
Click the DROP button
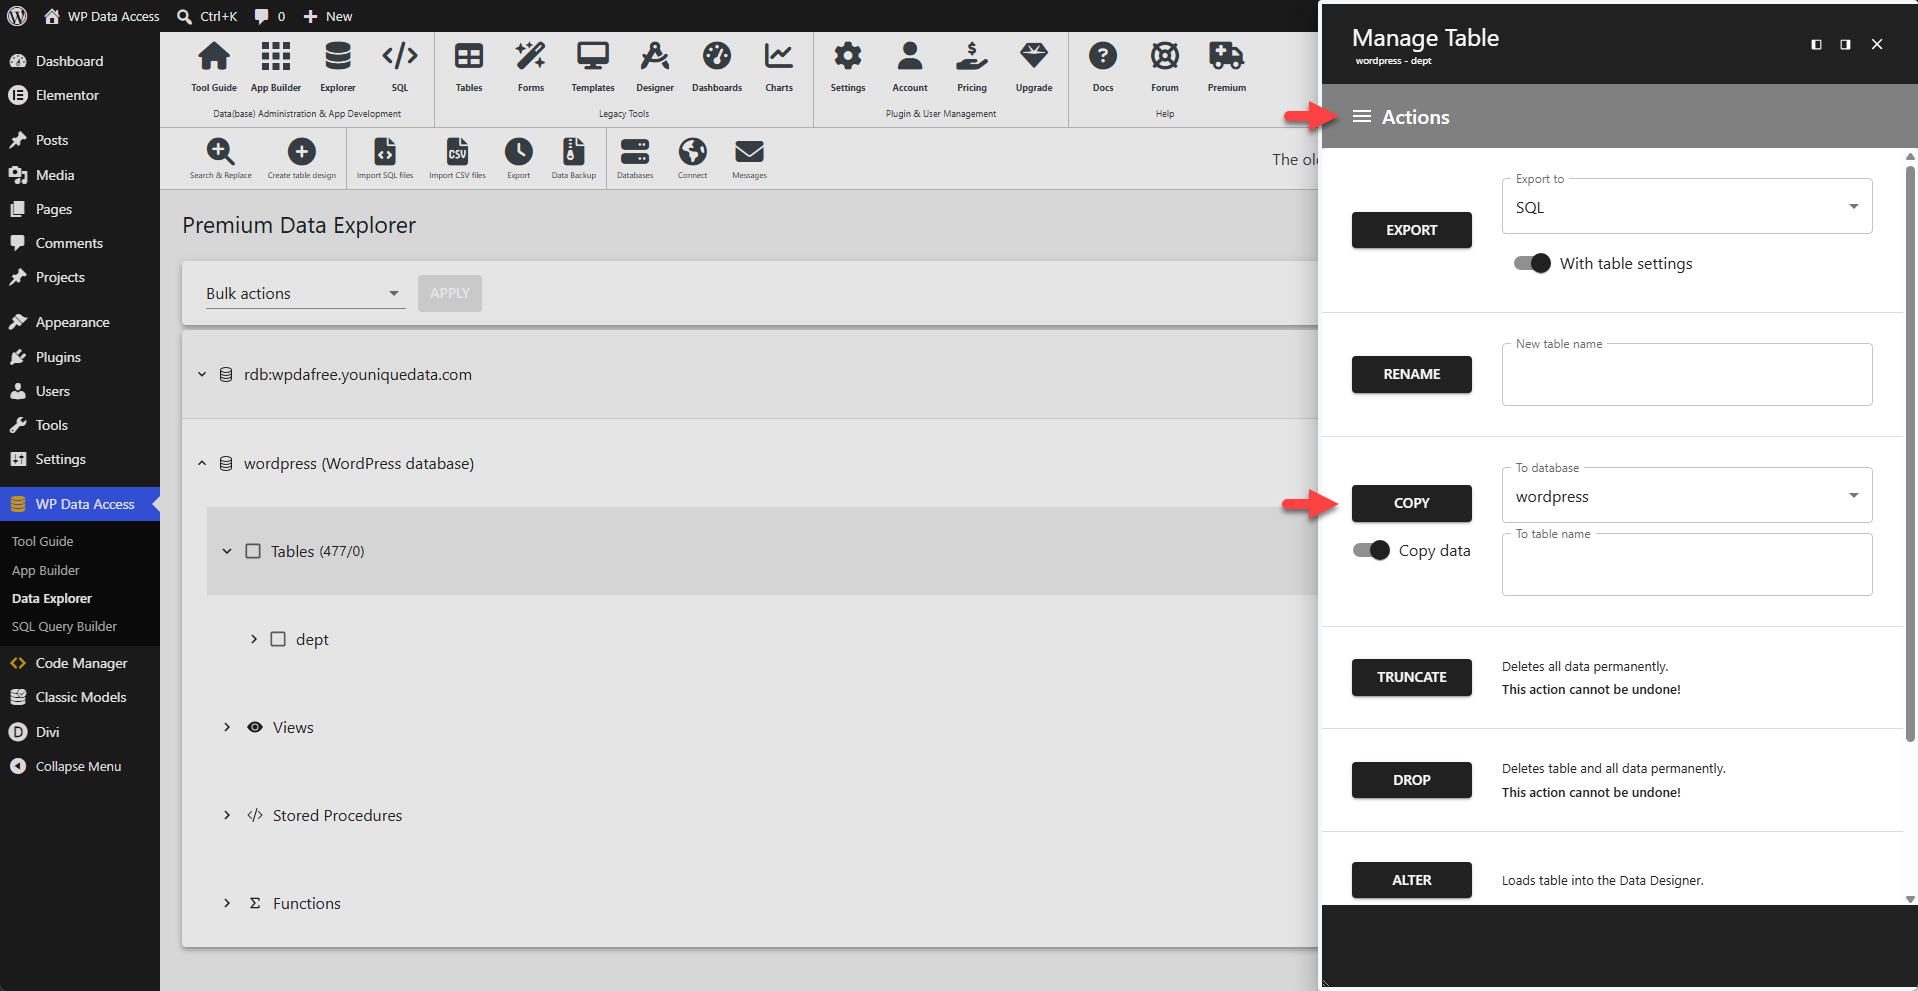pyautogui.click(x=1411, y=780)
